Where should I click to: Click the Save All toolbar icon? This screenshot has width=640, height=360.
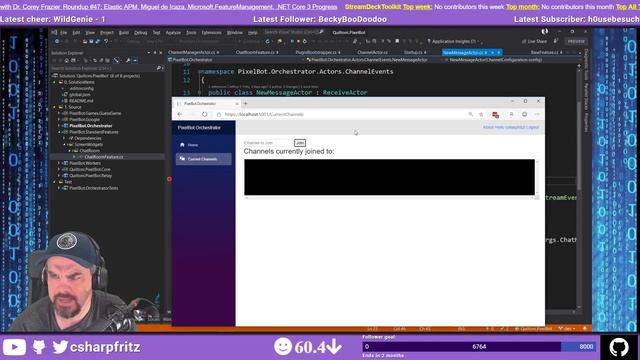[x=98, y=41]
